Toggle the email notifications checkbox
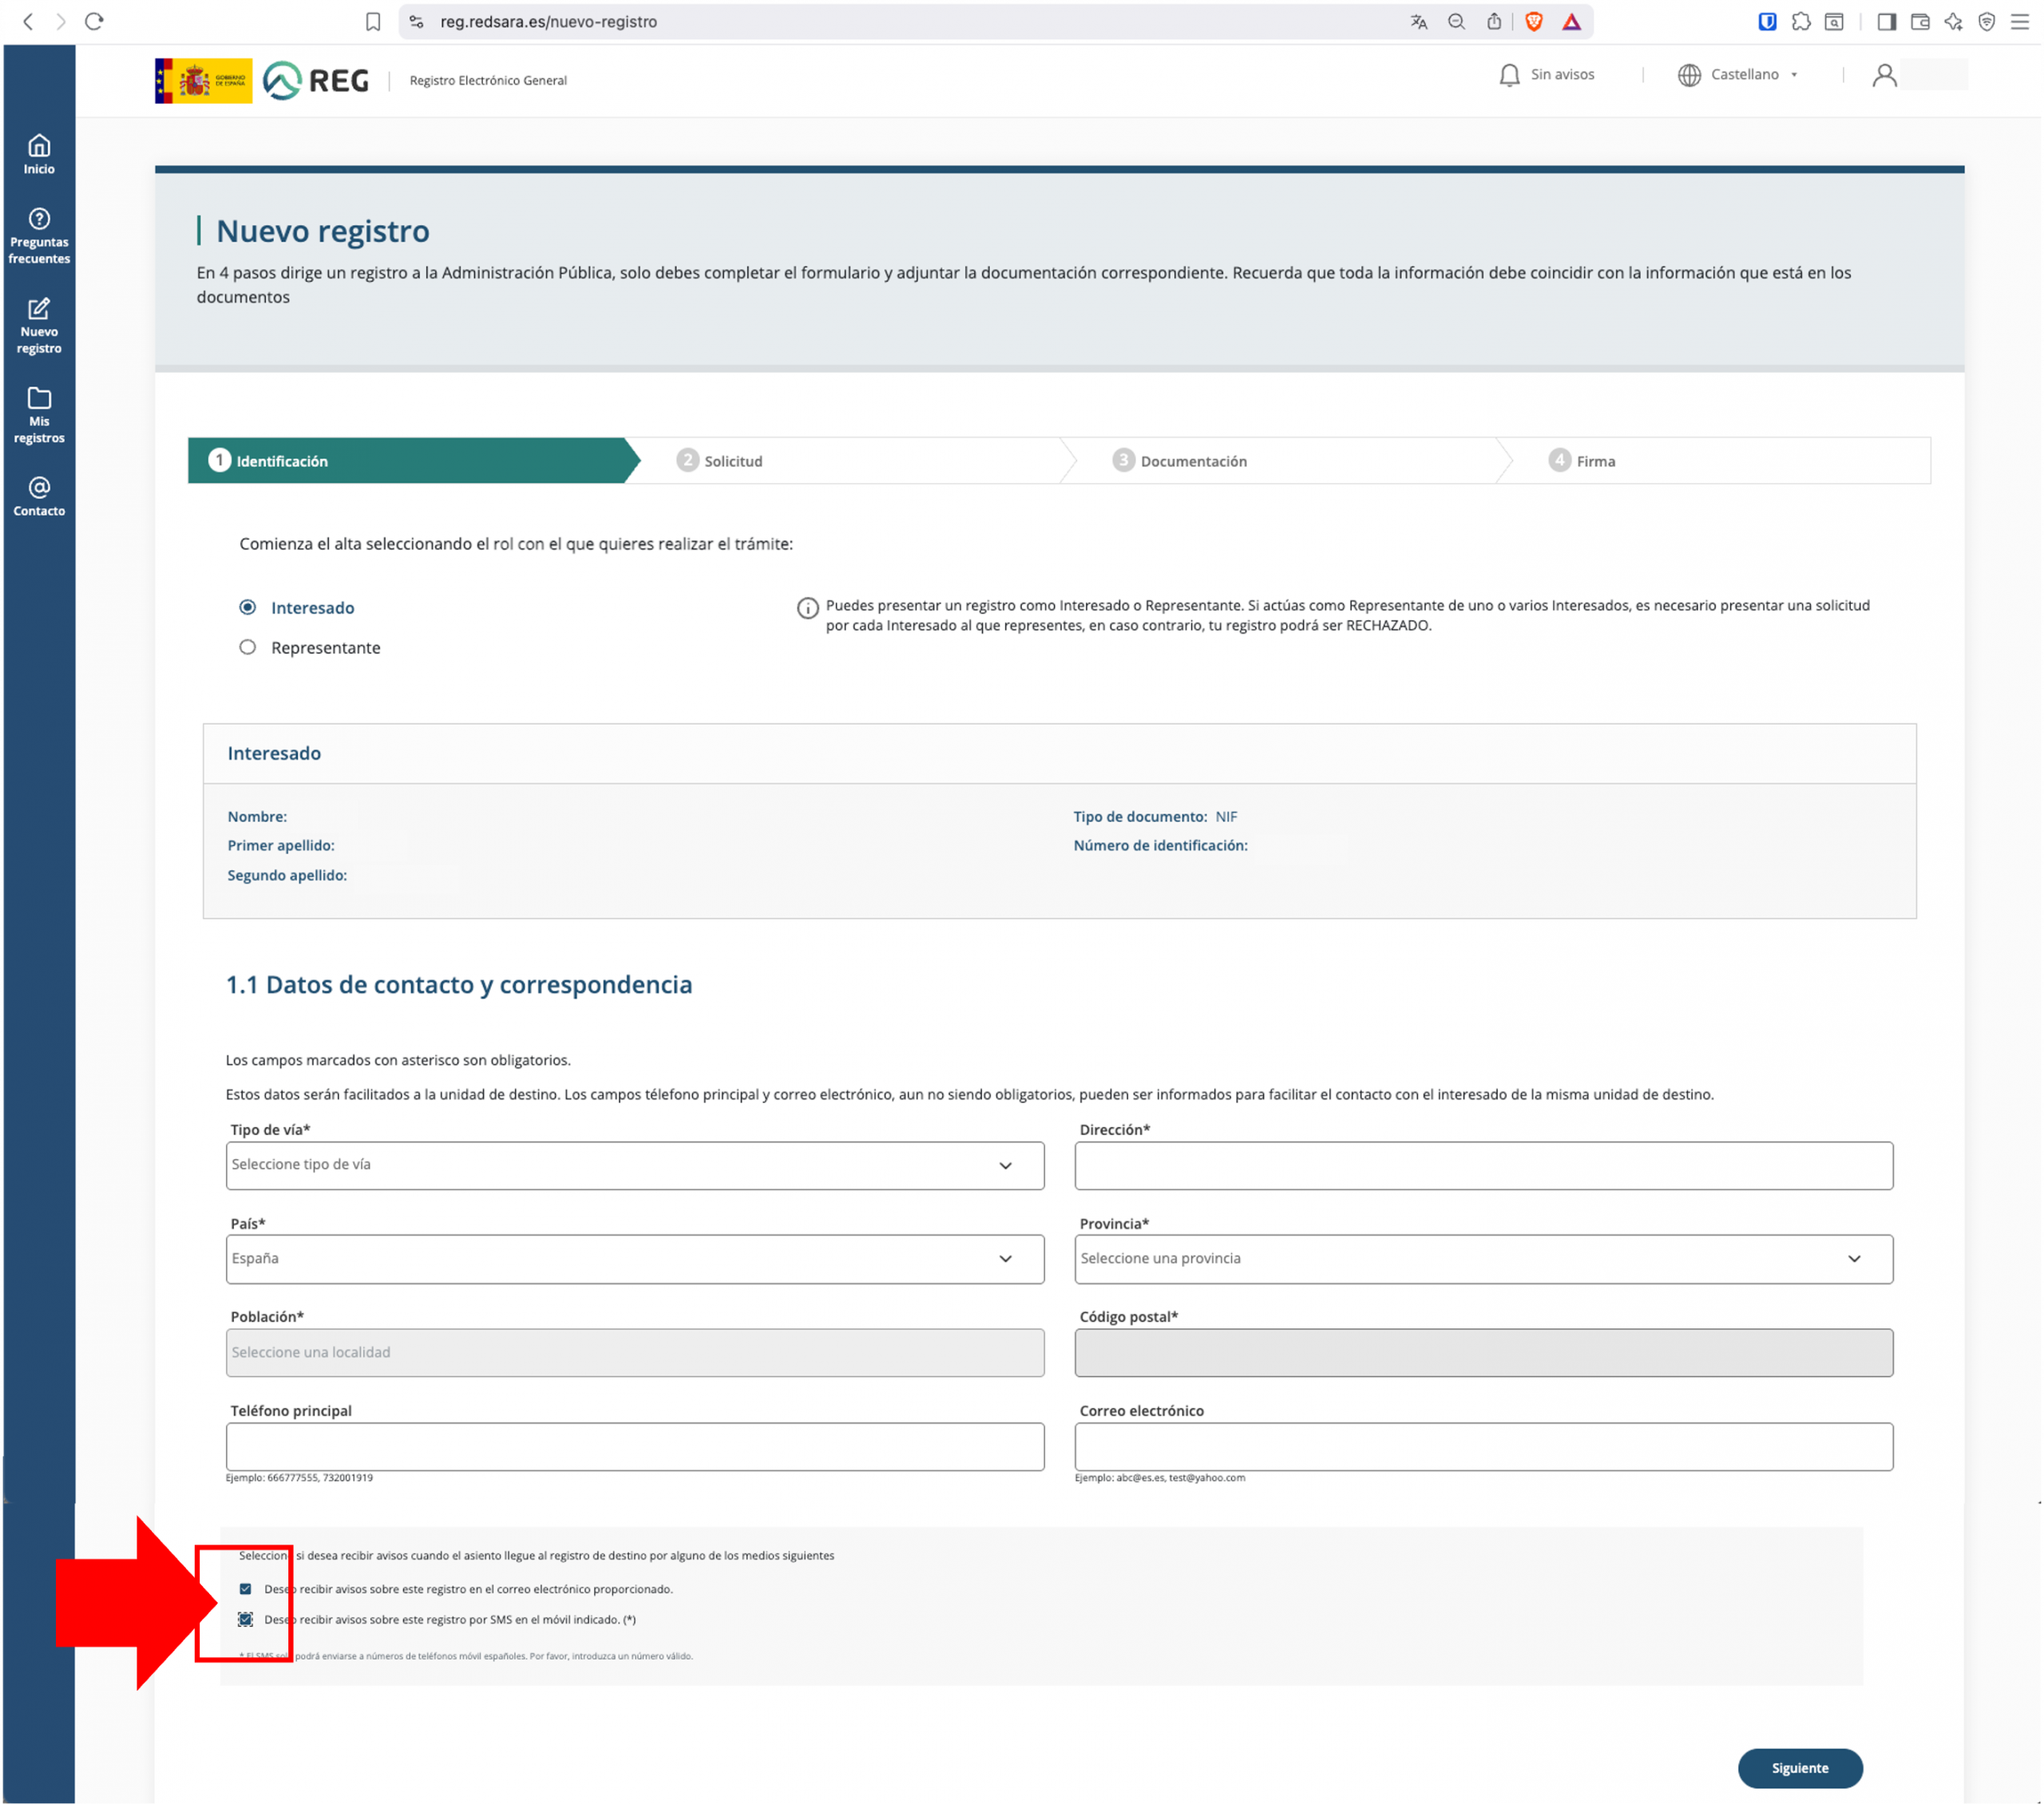 (245, 1588)
